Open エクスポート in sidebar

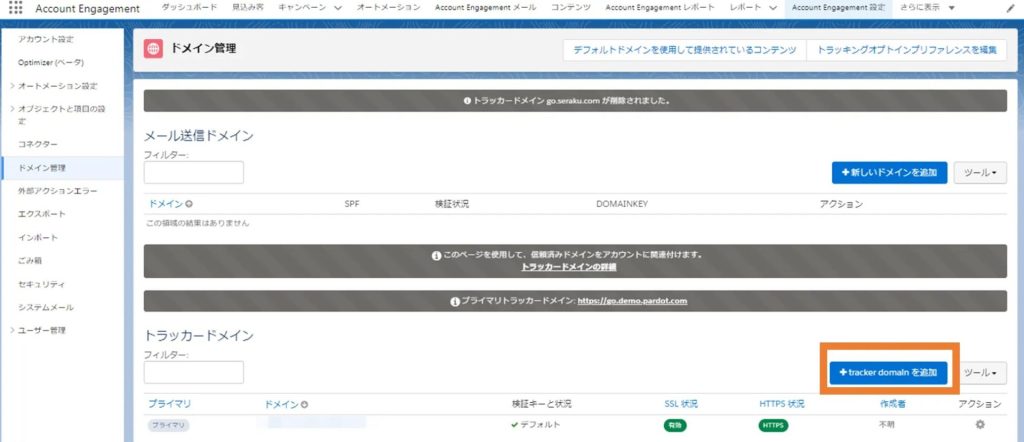click(x=42, y=214)
